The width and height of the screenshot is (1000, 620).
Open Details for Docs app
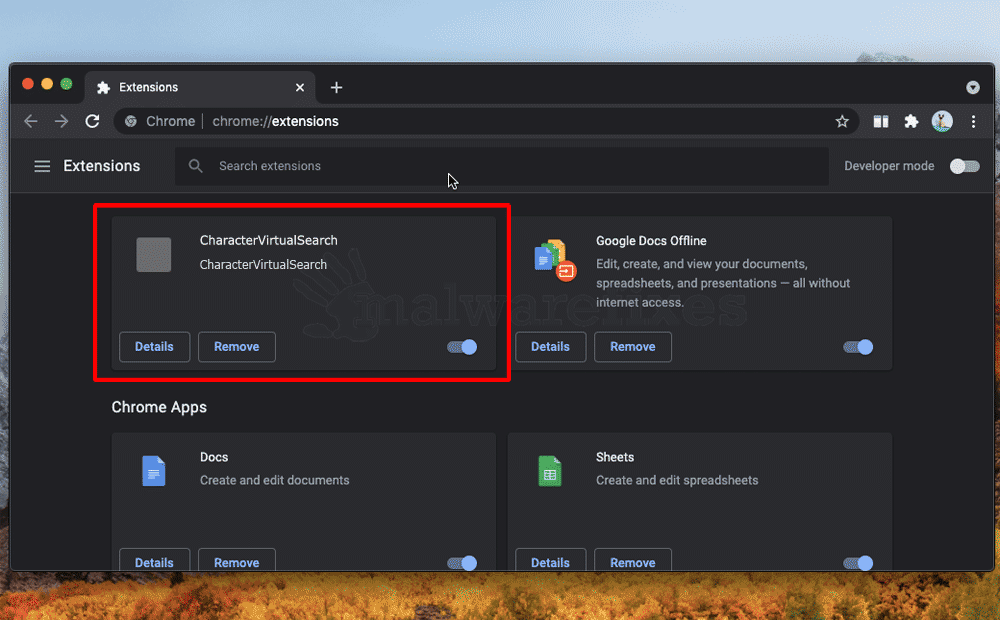[x=154, y=560]
